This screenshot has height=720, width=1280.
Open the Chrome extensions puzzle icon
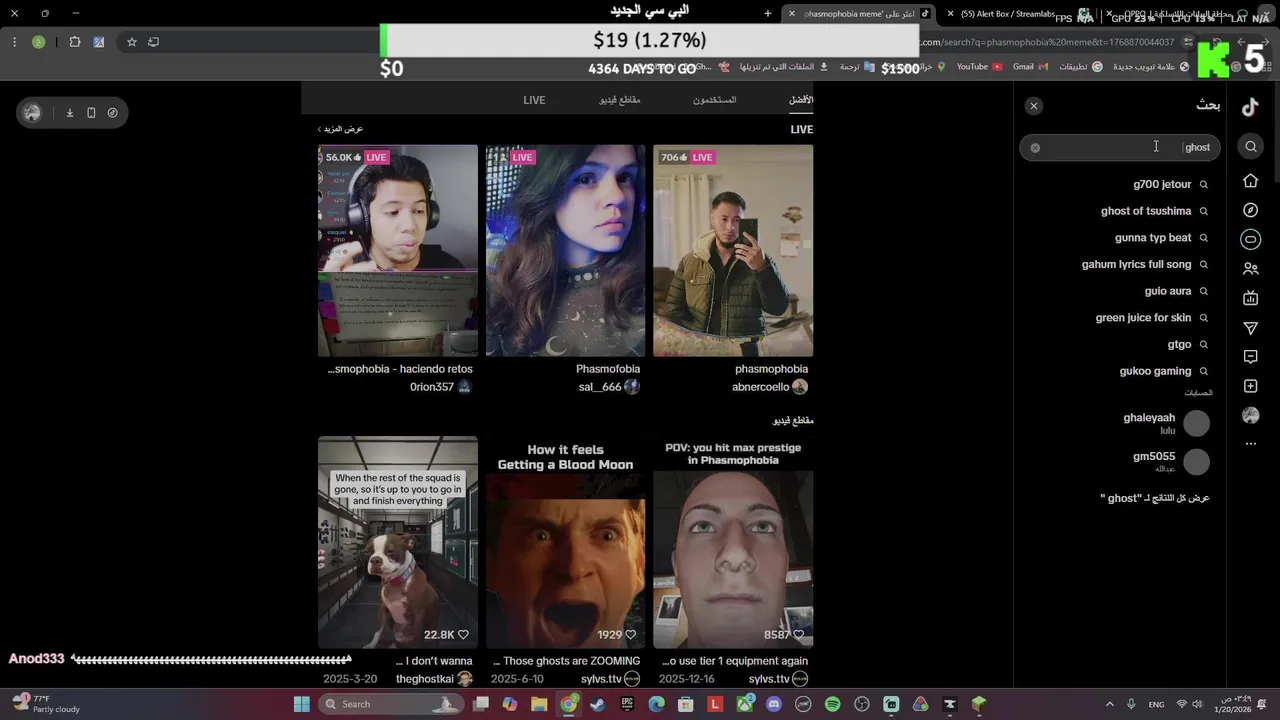click(75, 42)
